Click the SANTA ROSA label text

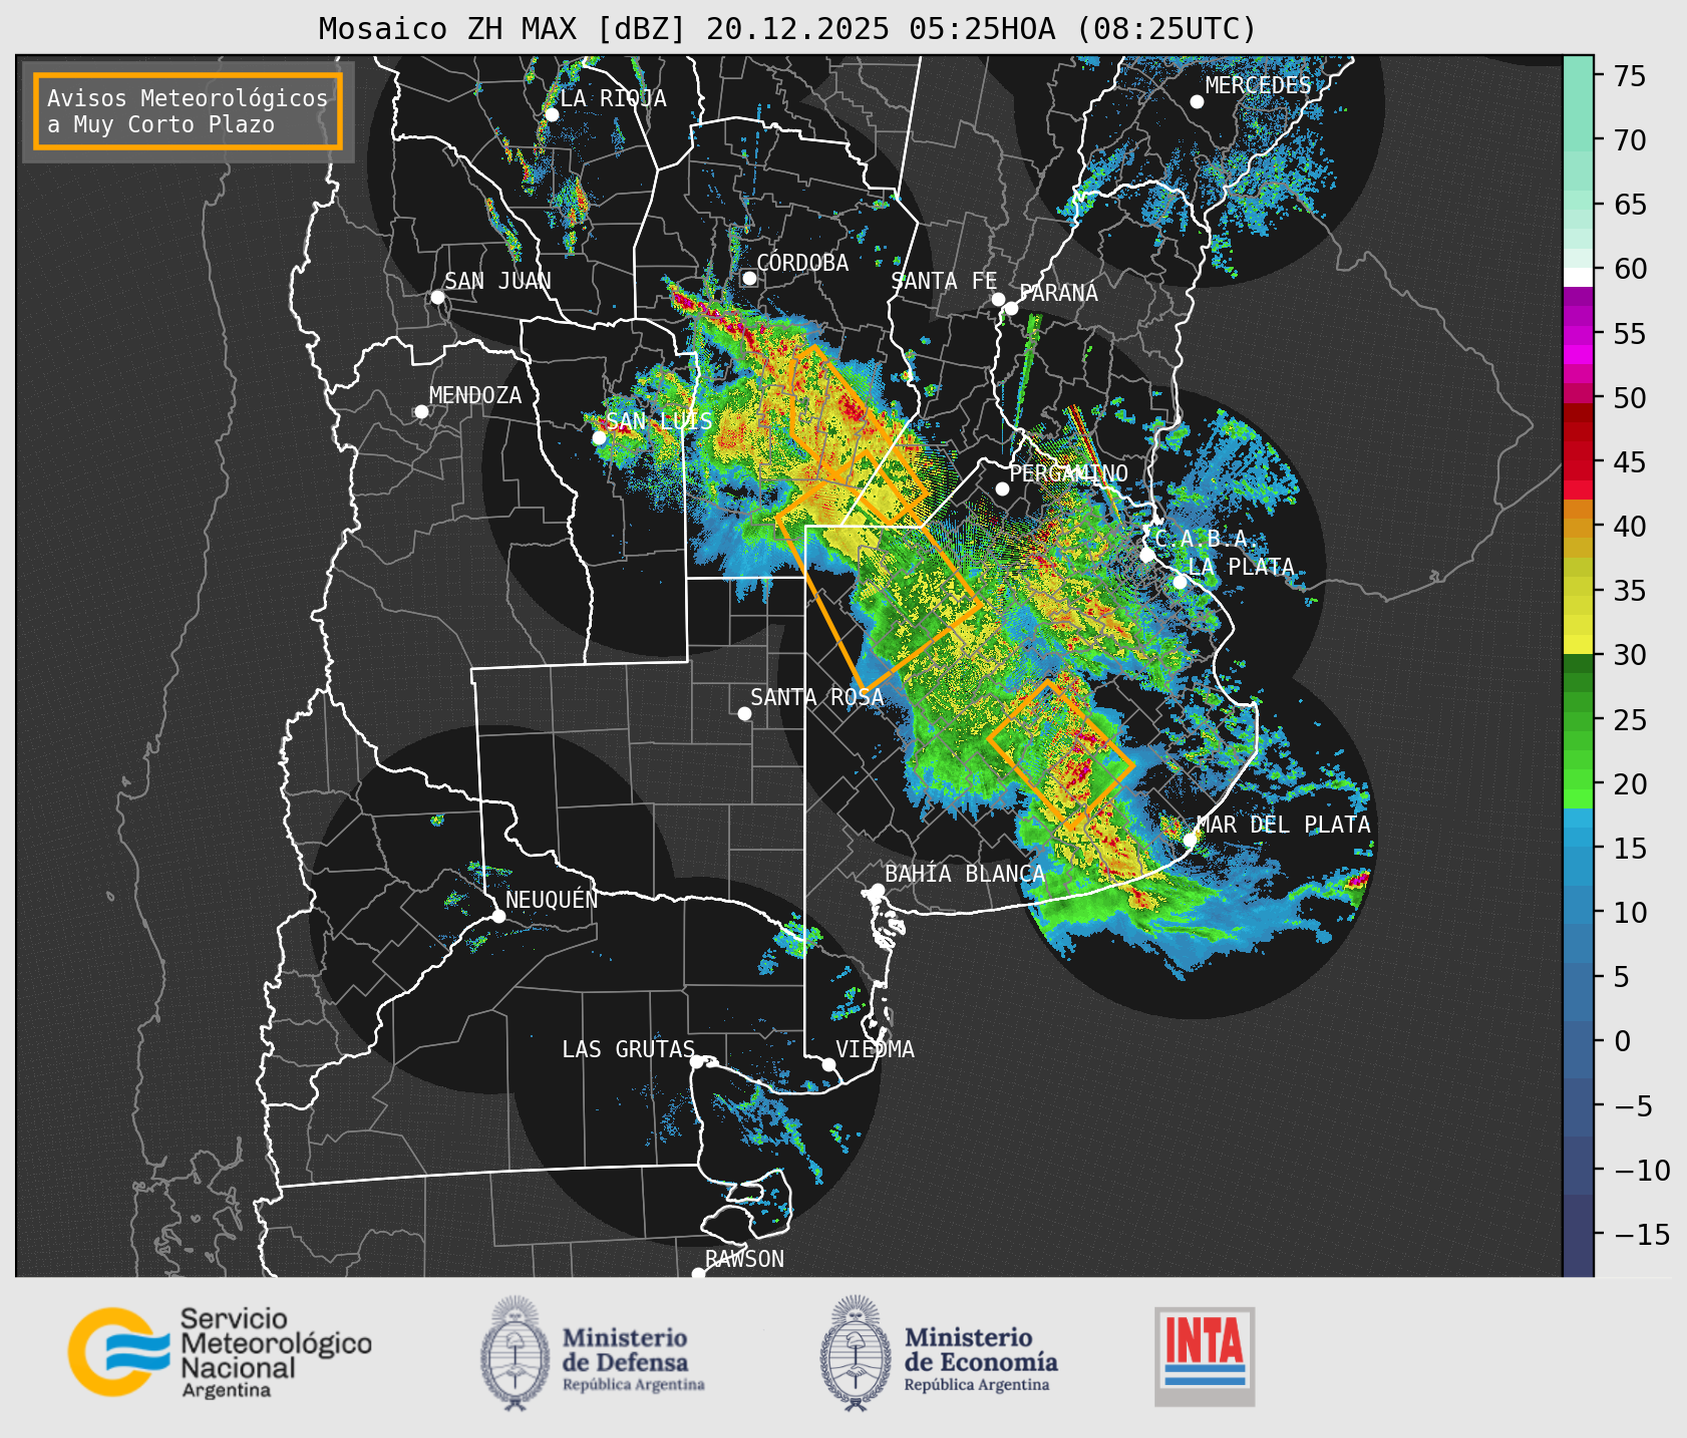pyautogui.click(x=817, y=698)
